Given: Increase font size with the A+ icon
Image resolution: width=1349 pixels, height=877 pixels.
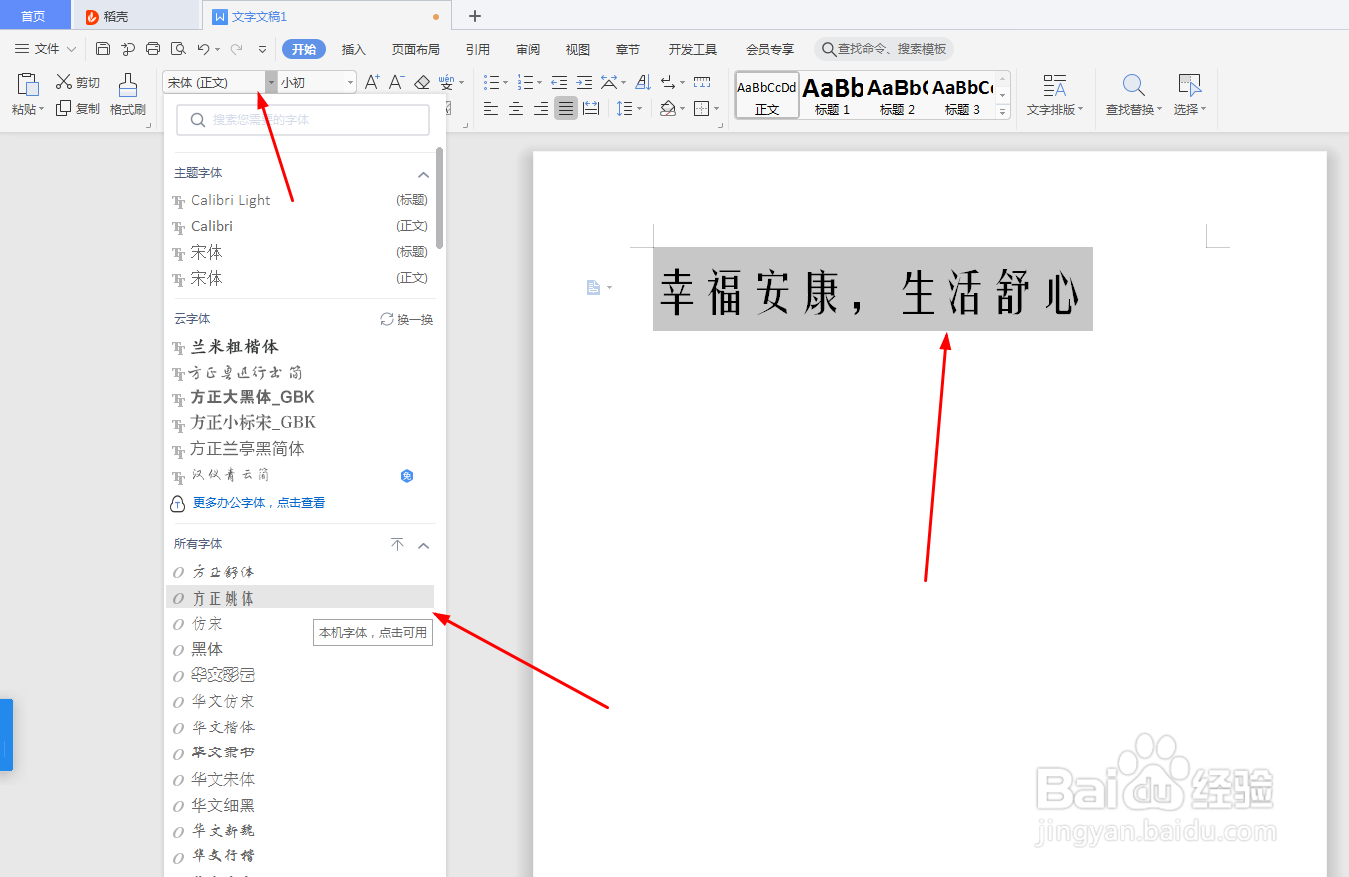Looking at the screenshot, I should (372, 82).
